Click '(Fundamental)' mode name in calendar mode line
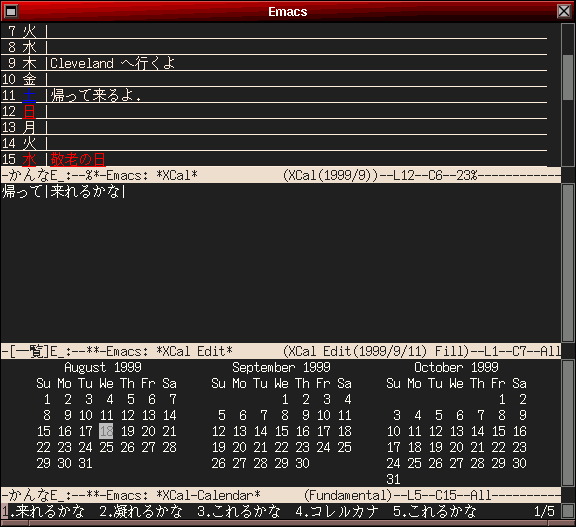This screenshot has height=527, width=576. [x=348, y=495]
